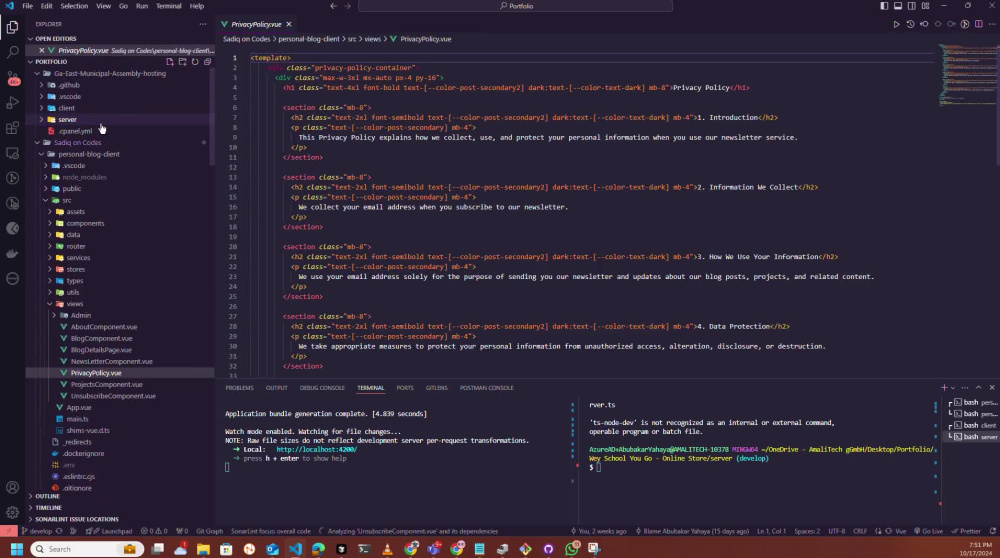
Task: Open the Manage gear in activity bar
Action: click(x=12, y=513)
